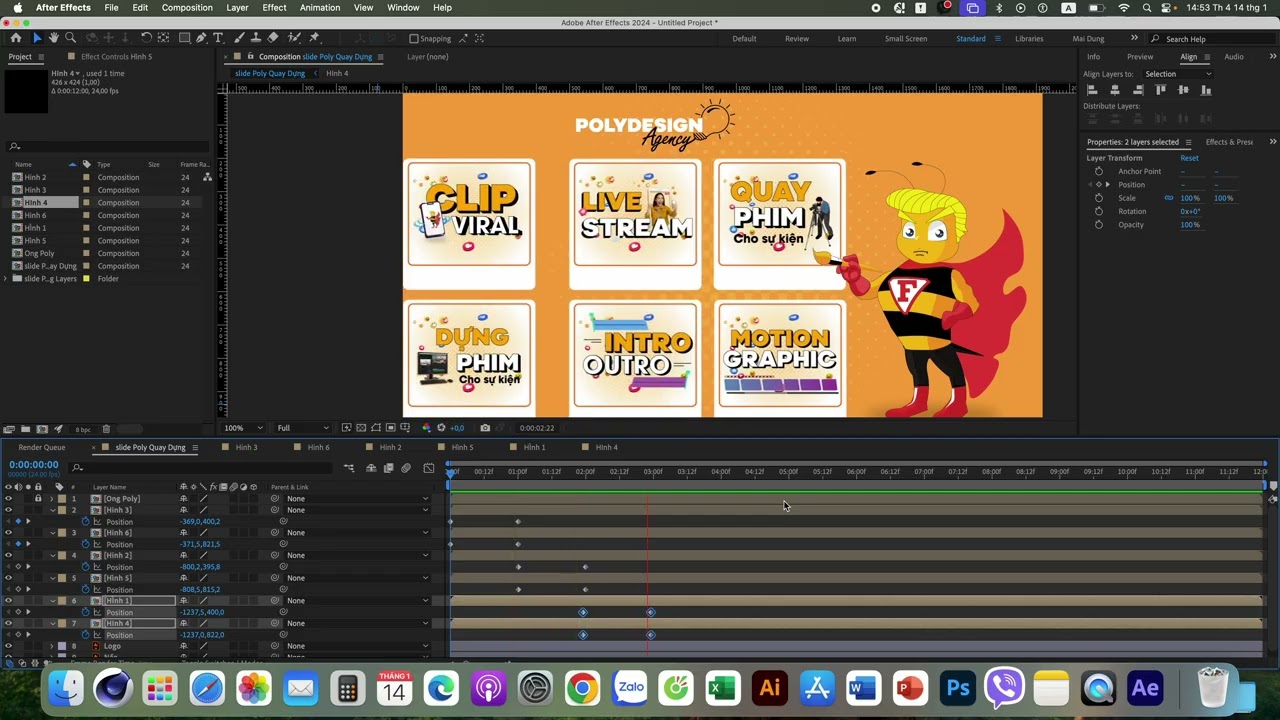Click Reset in Layer Transform

(1189, 158)
